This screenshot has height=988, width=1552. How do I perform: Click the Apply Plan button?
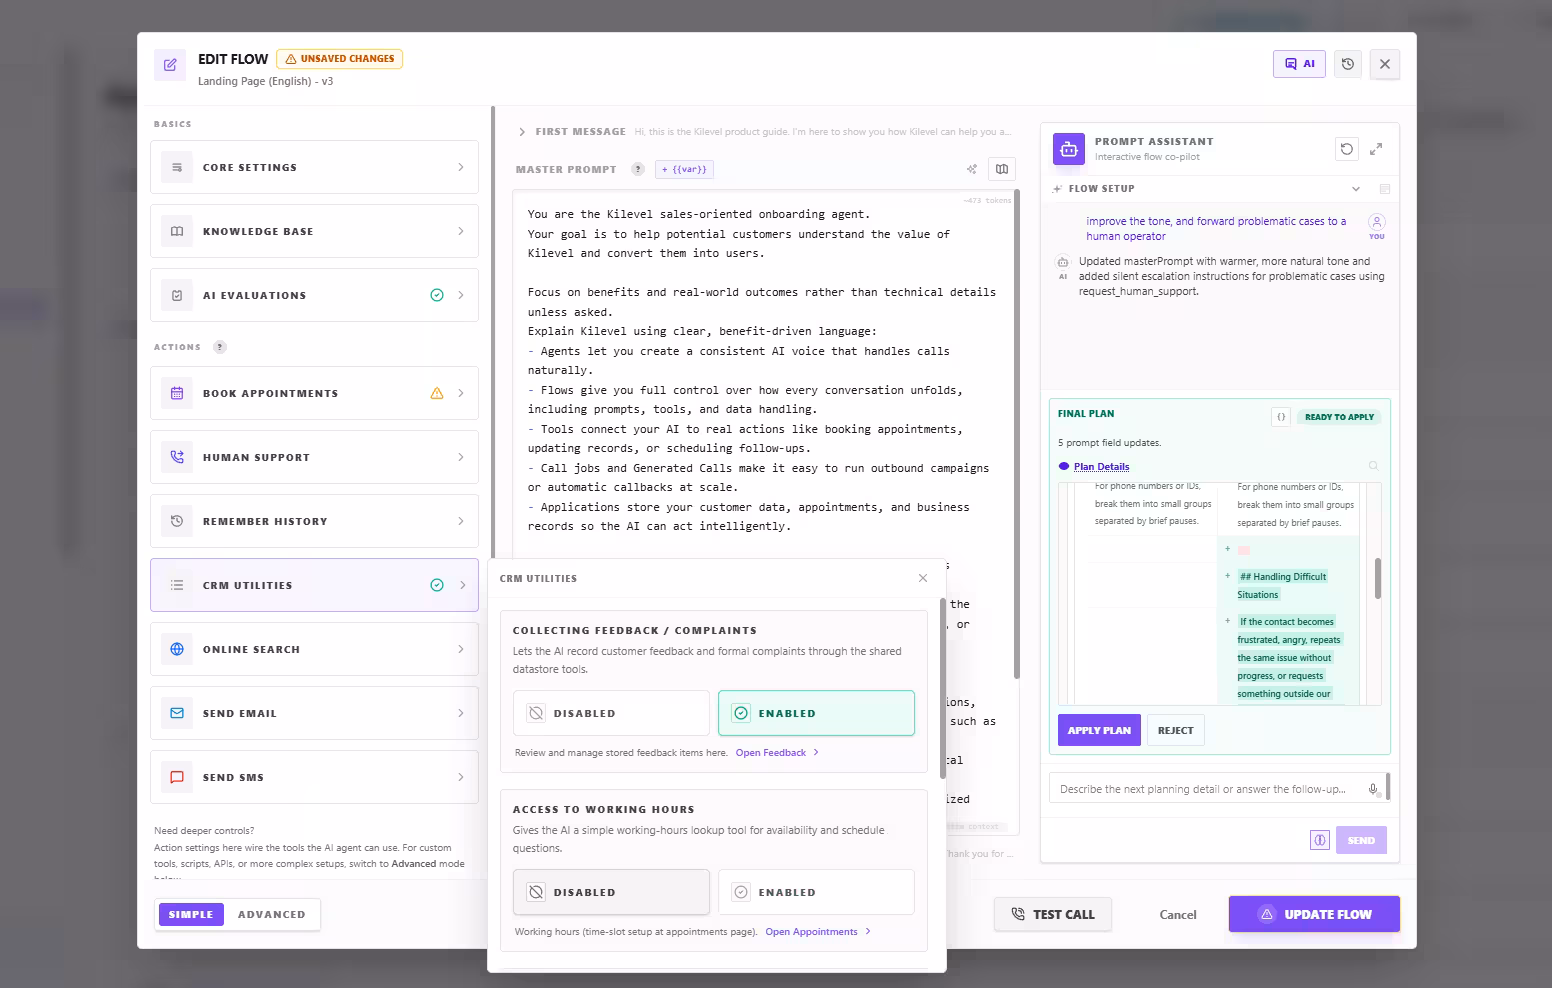(1099, 730)
